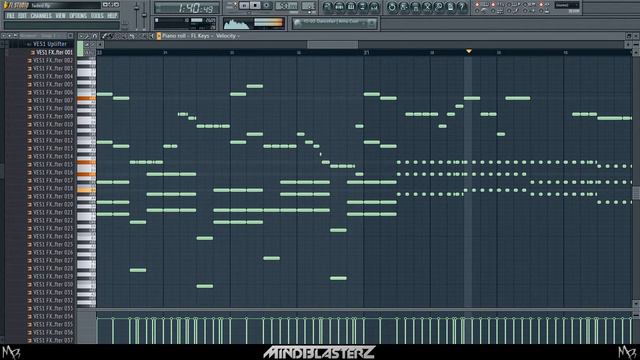Click the main volume slider
Viewport: 640px width, 360px height.
pyautogui.click(x=136, y=16)
